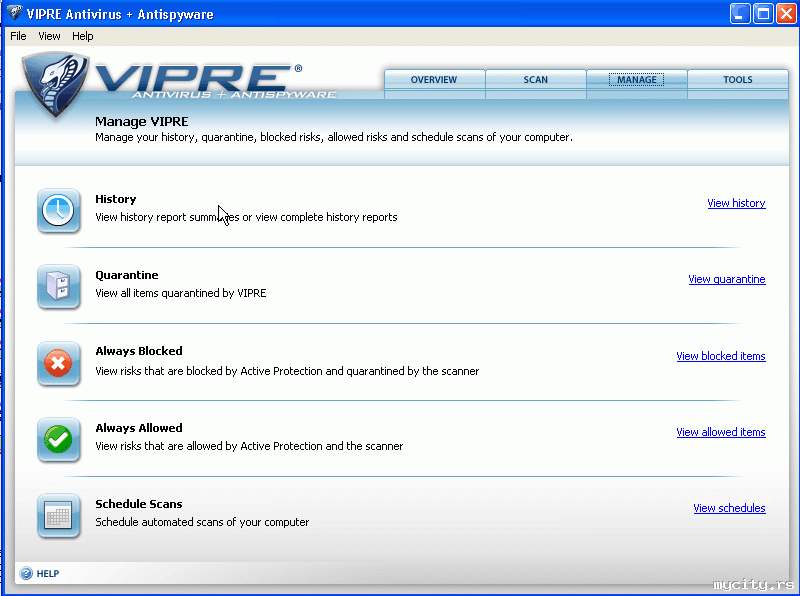
Task: Click 'View history report summaries' description text
Action: point(246,217)
